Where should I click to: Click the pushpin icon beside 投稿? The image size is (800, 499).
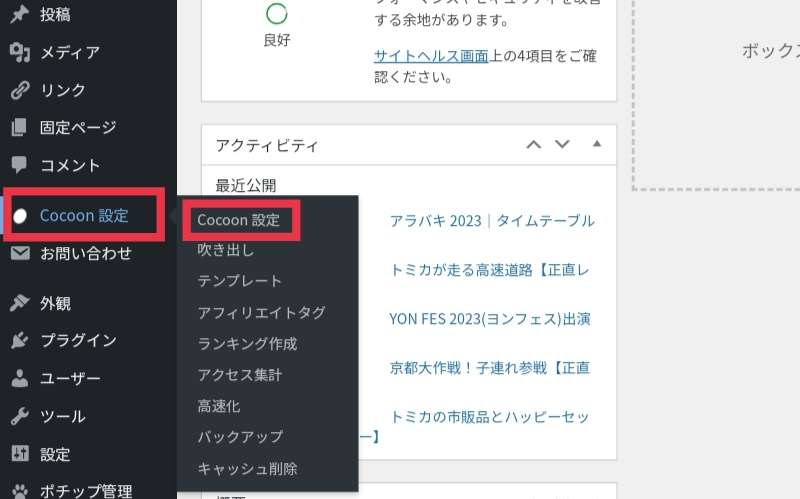click(19, 14)
